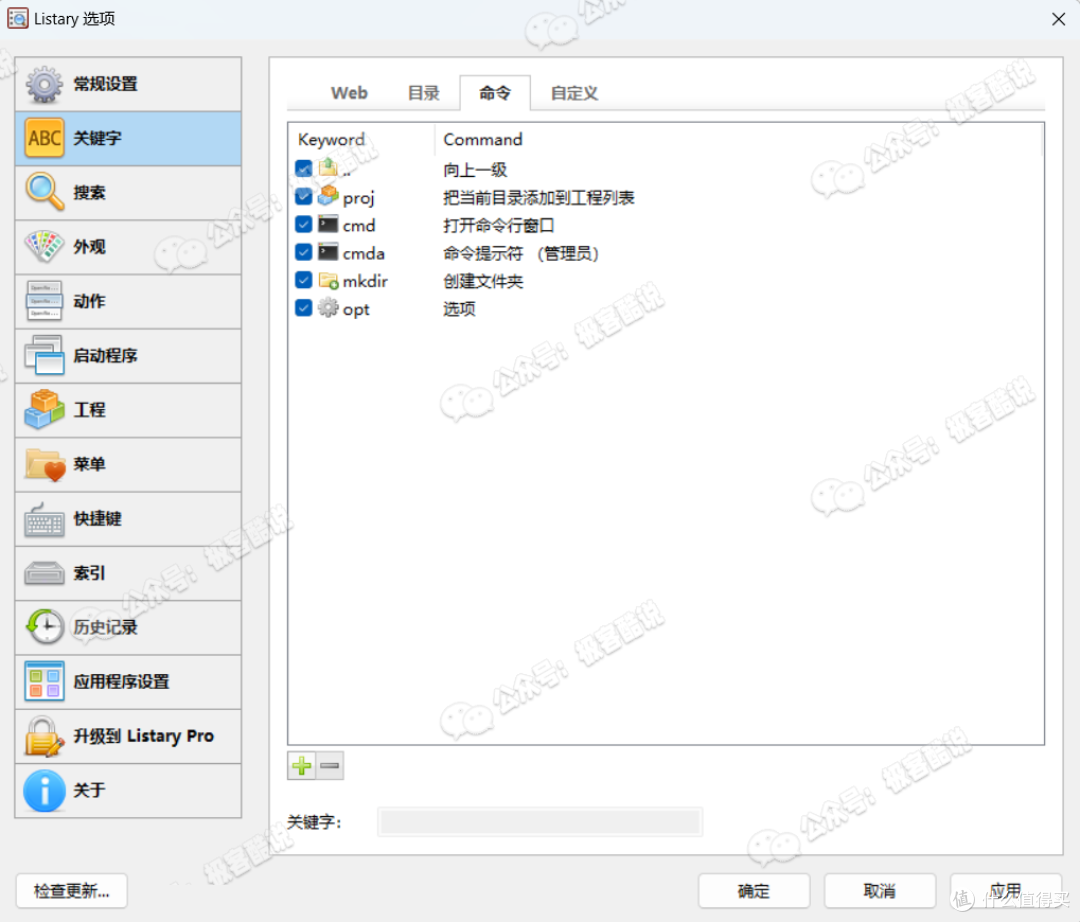Select the 创建文件夹 command text
The image size is (1080, 922).
[483, 281]
